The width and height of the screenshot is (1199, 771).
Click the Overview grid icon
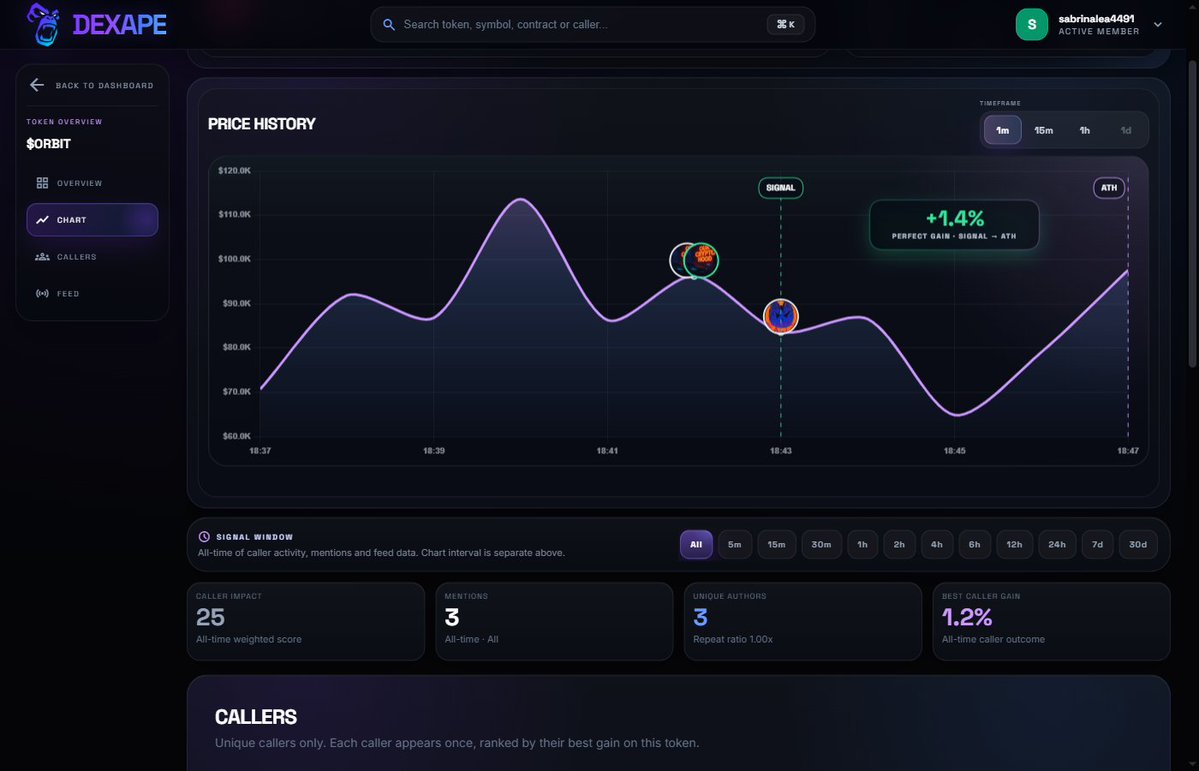[x=42, y=183]
